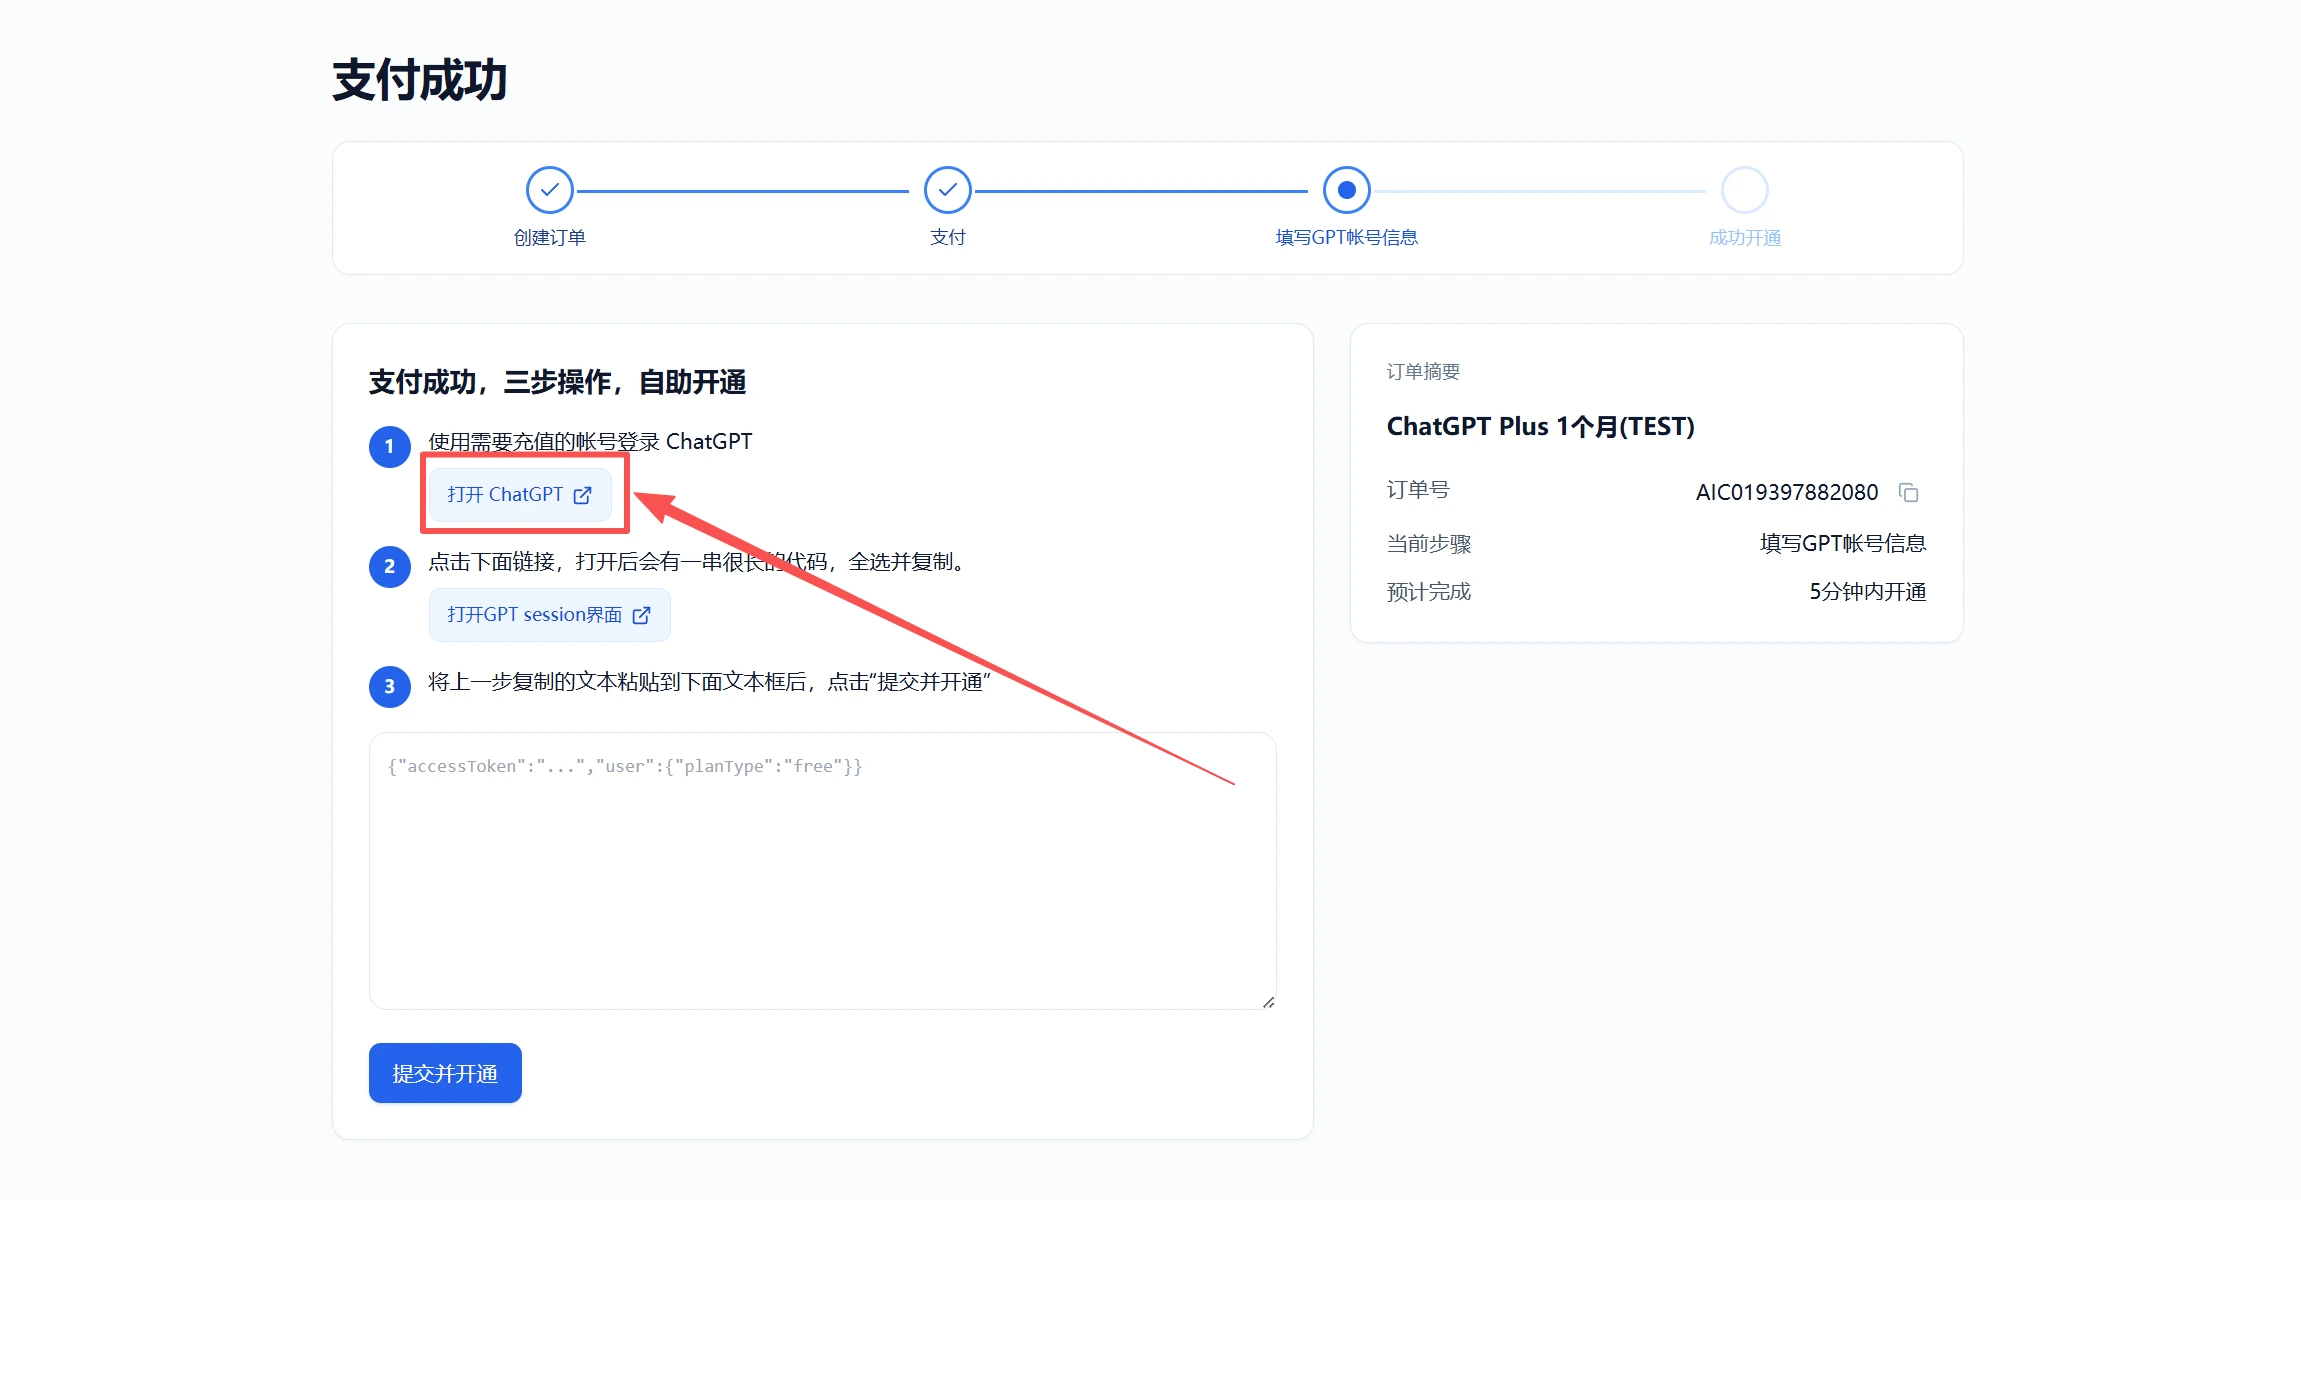Open the 打开 ChatGPT link button
This screenshot has width=2301, height=1374.
click(x=520, y=494)
